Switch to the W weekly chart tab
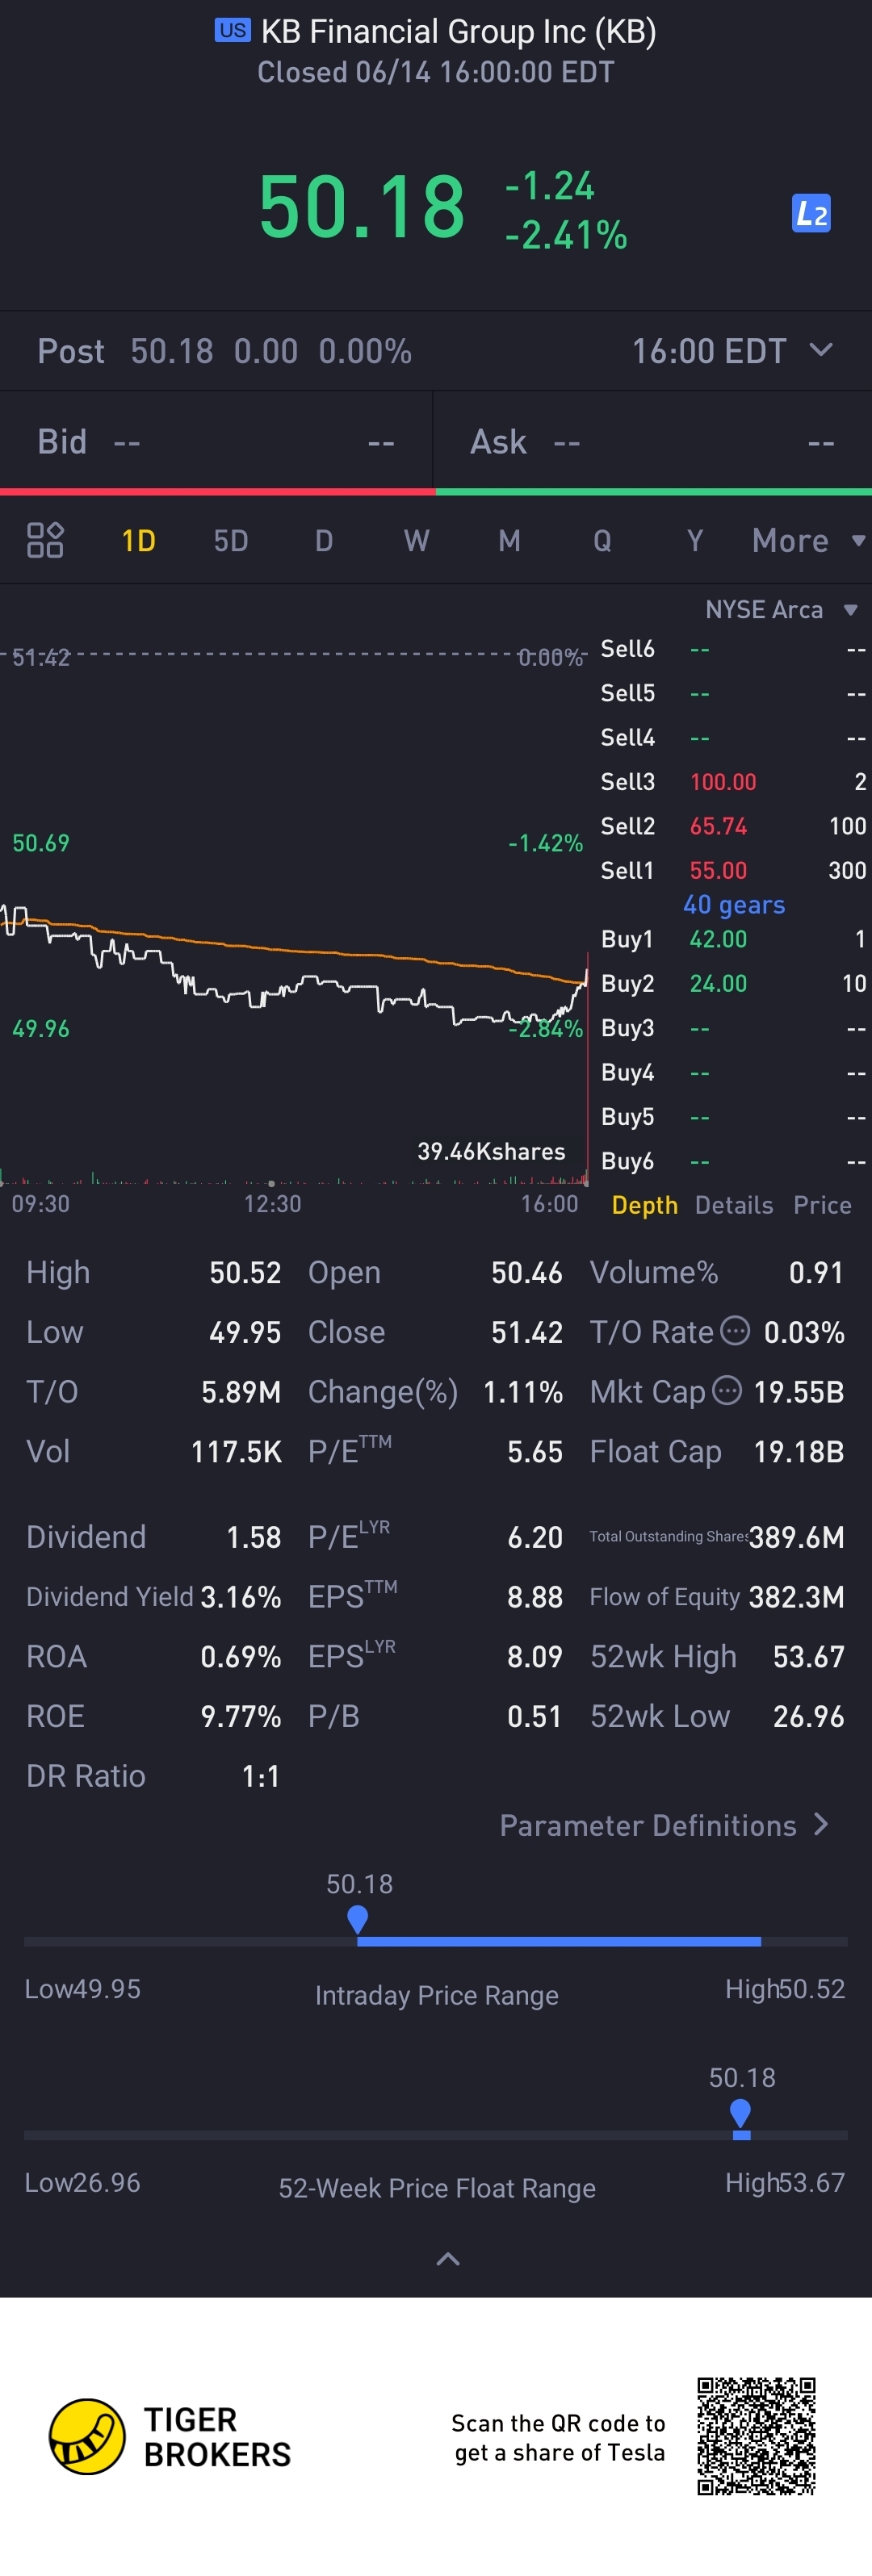Viewport: 872px width, 2576px height. pyautogui.click(x=416, y=541)
